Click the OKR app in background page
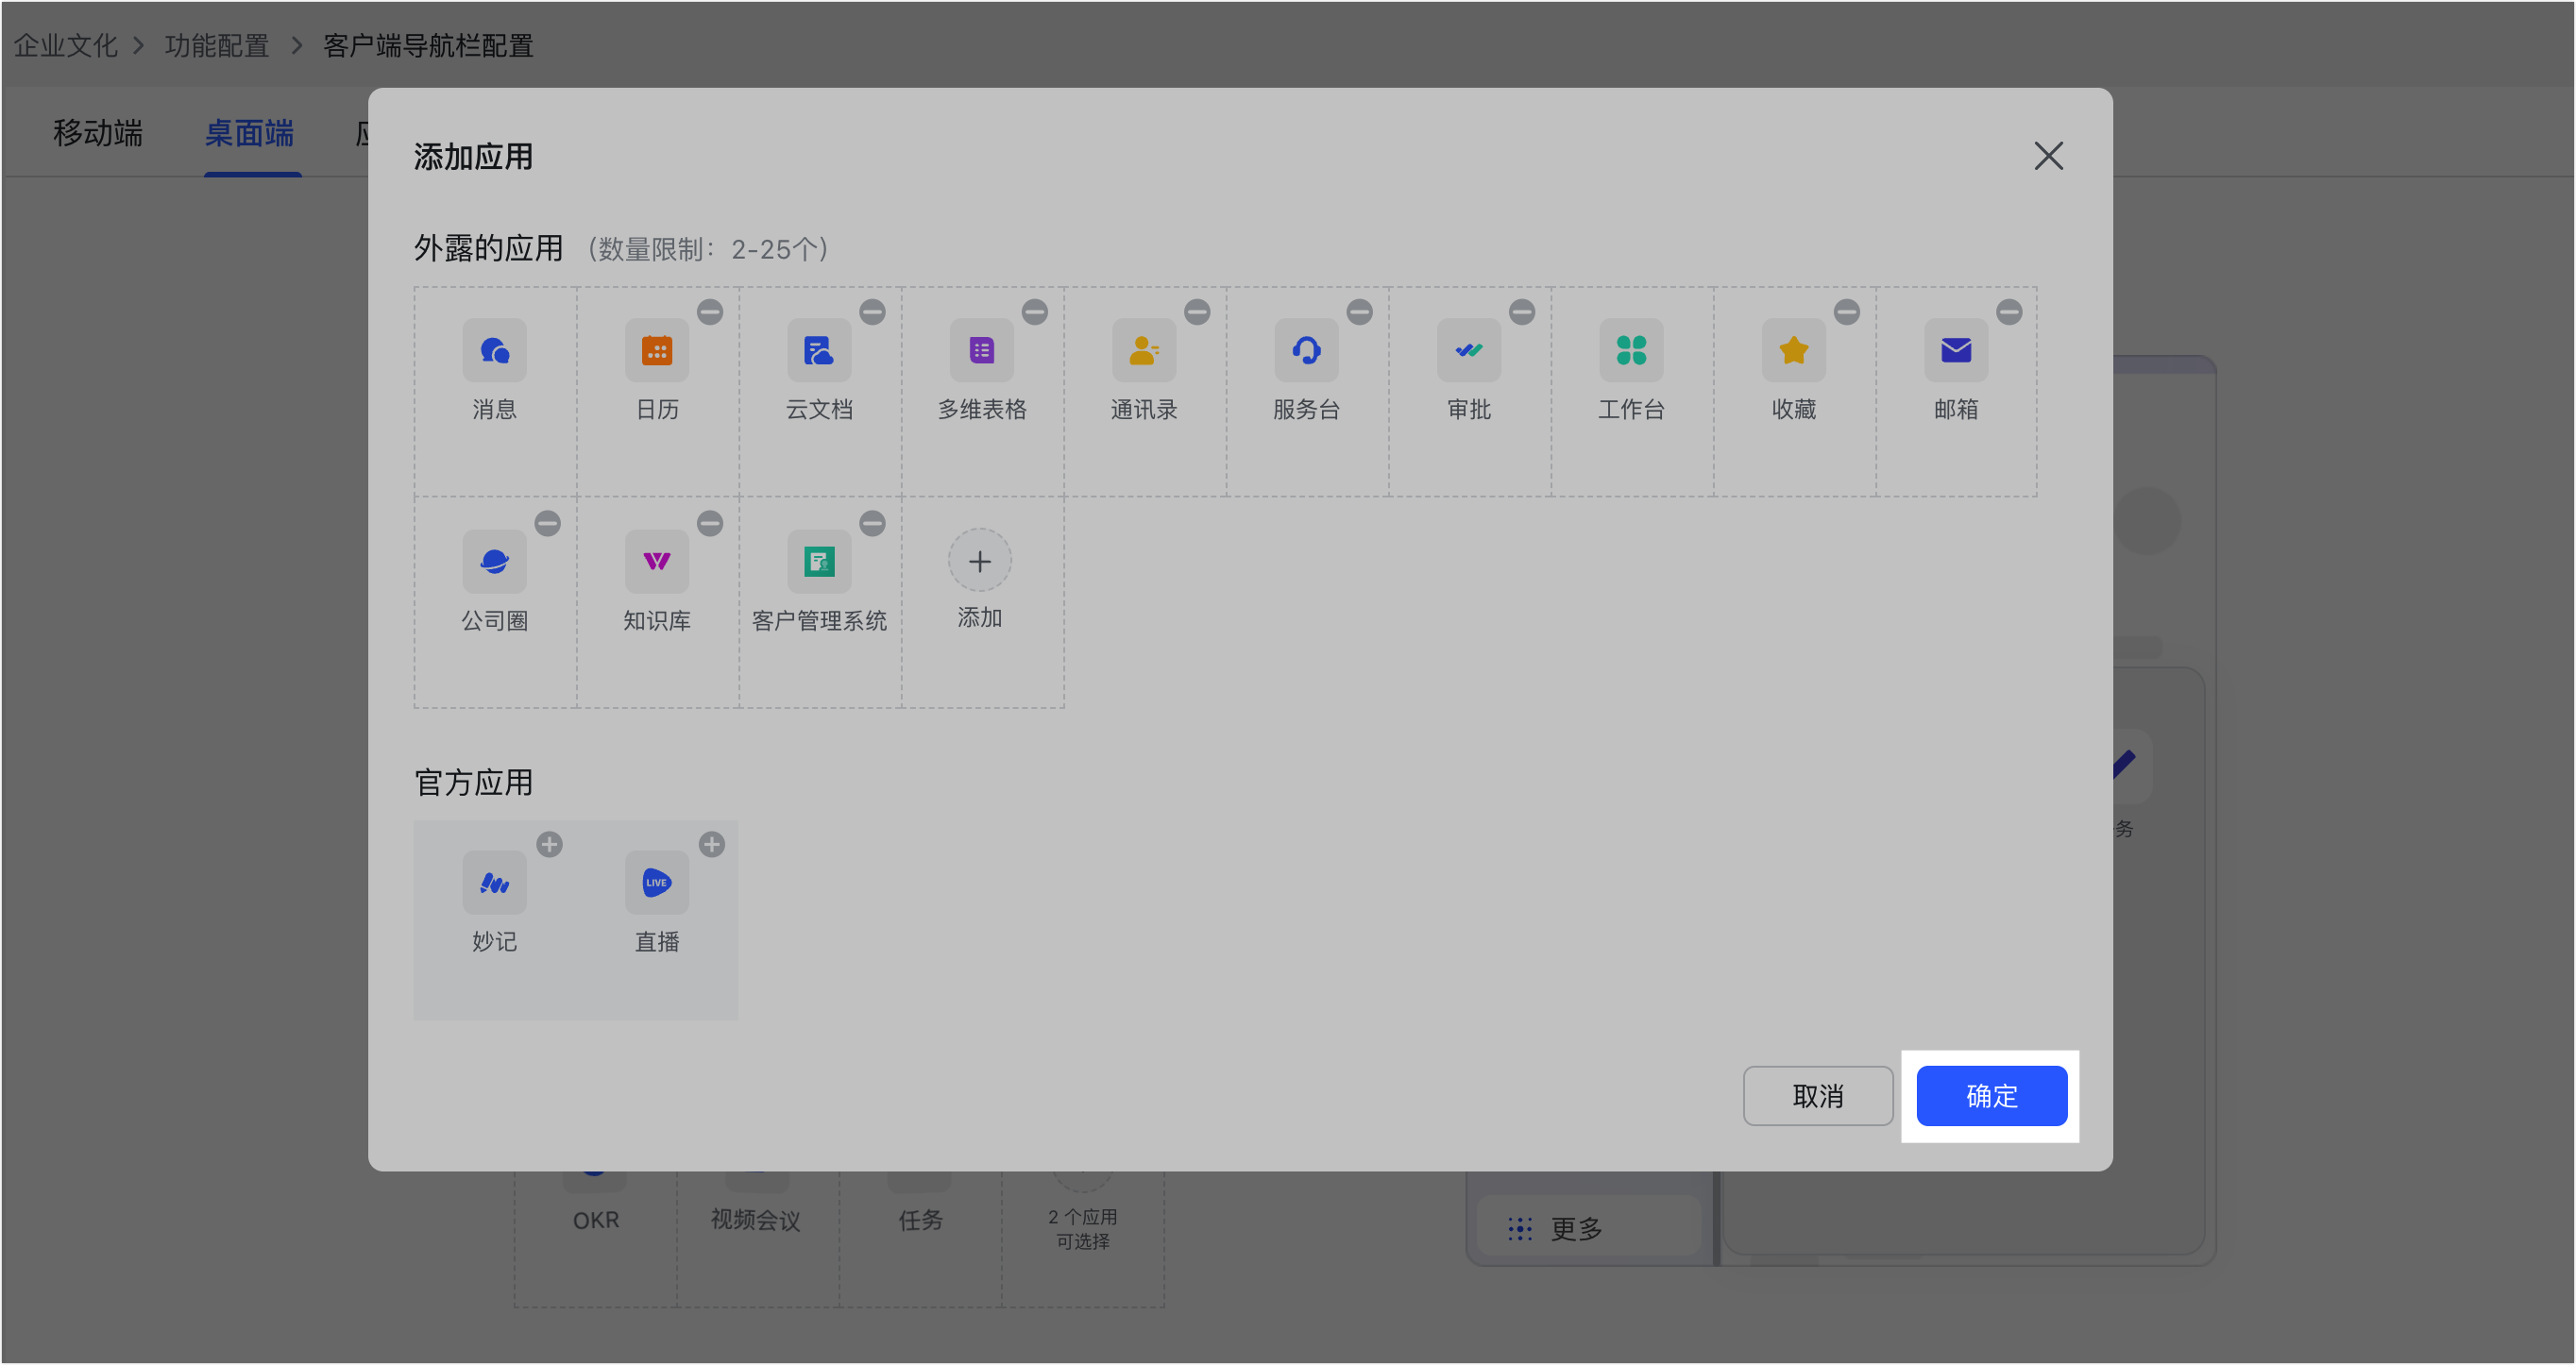This screenshot has height=1365, width=2576. tap(596, 1220)
